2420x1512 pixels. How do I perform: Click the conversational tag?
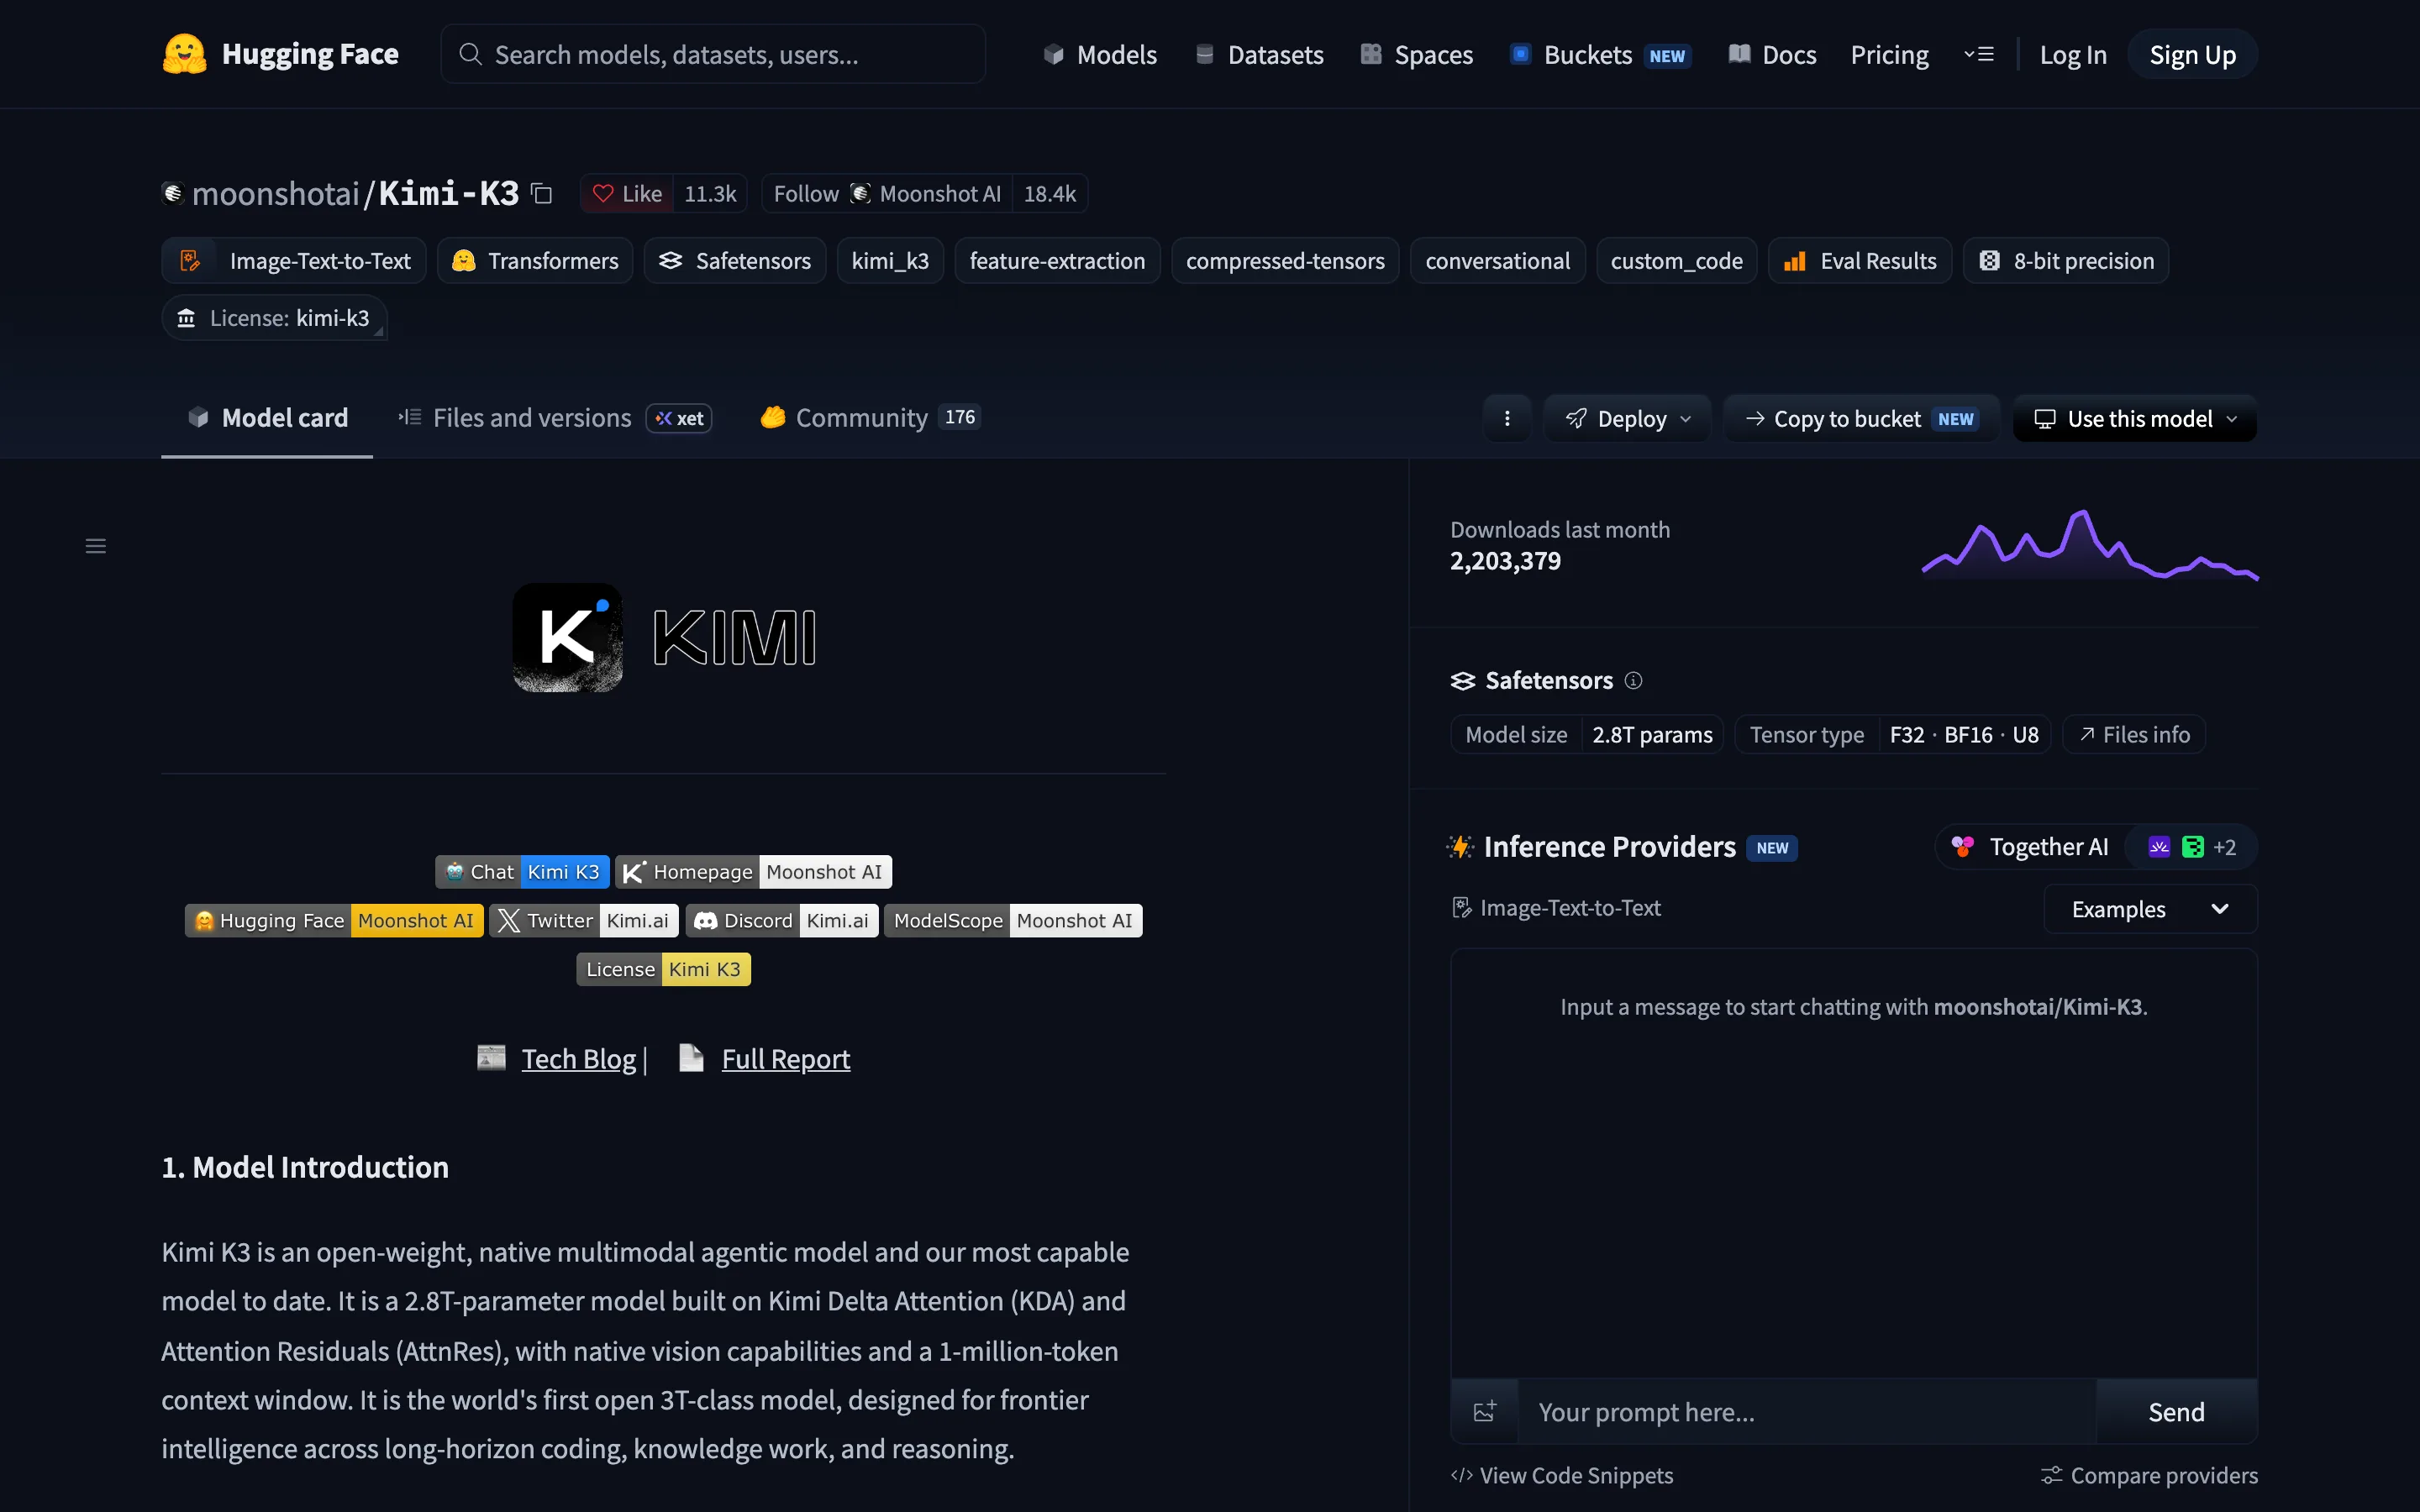click(1497, 261)
